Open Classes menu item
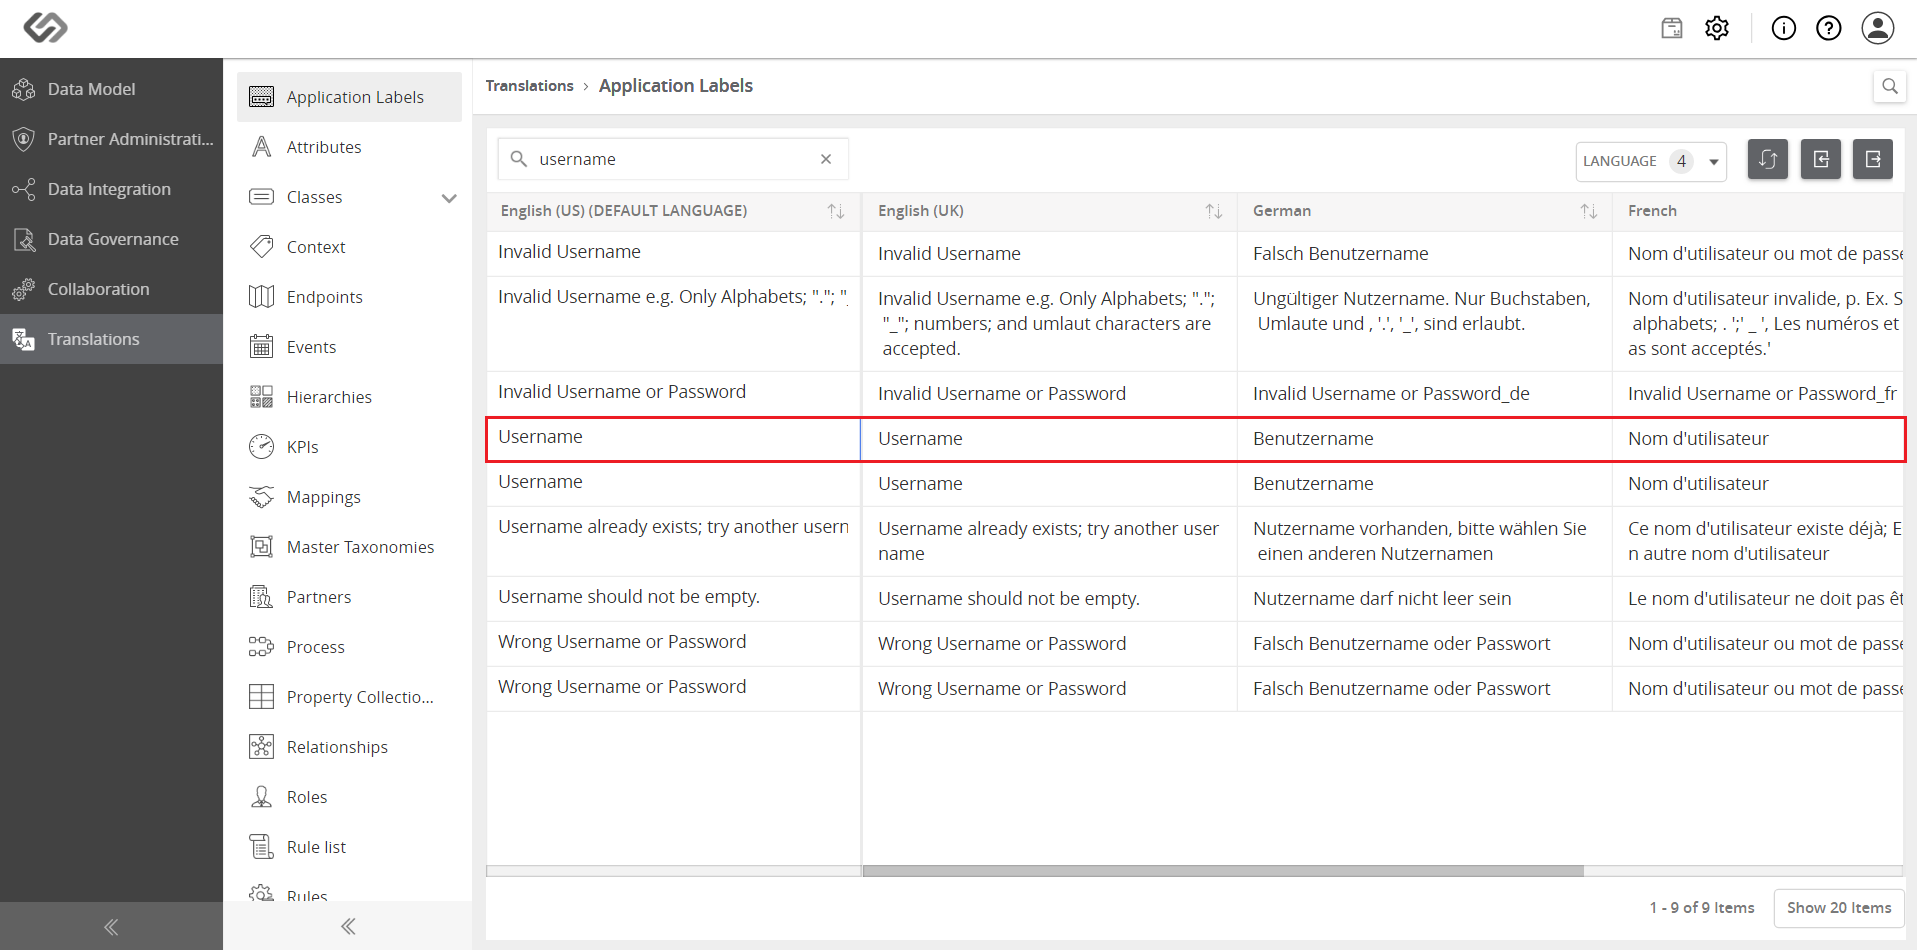 pyautogui.click(x=349, y=197)
